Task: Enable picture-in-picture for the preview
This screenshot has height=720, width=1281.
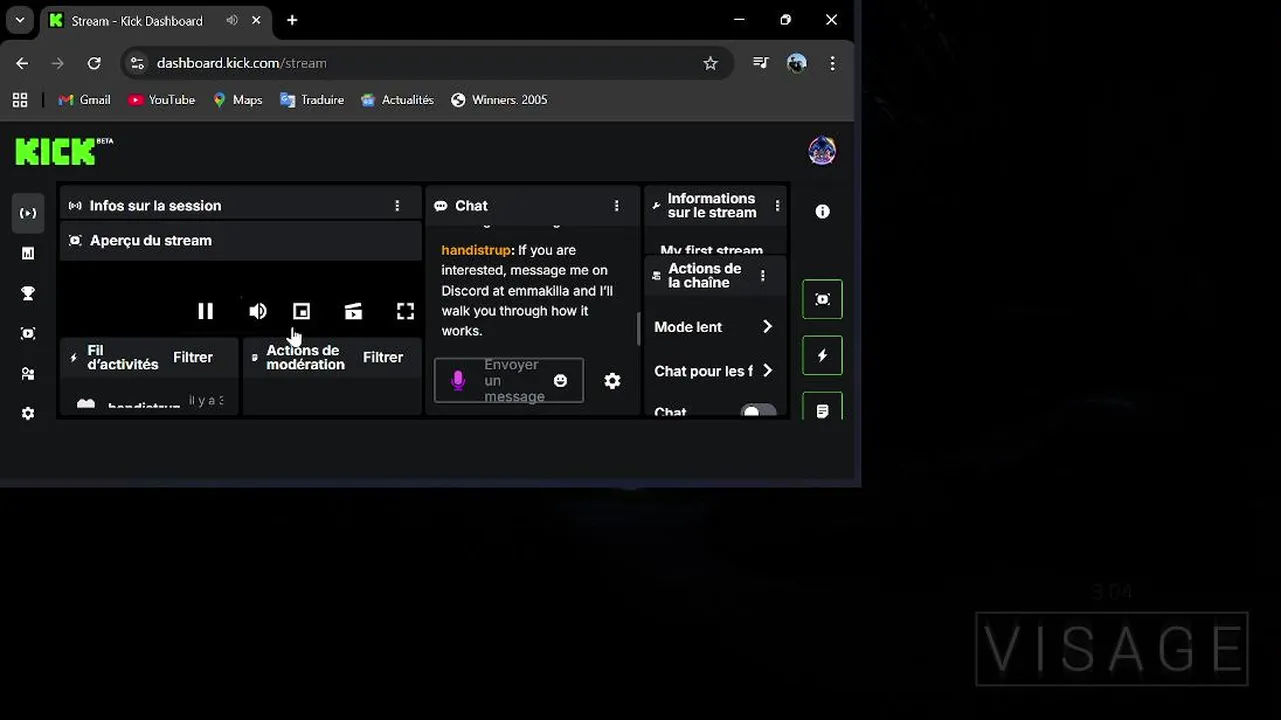Action: (x=301, y=311)
